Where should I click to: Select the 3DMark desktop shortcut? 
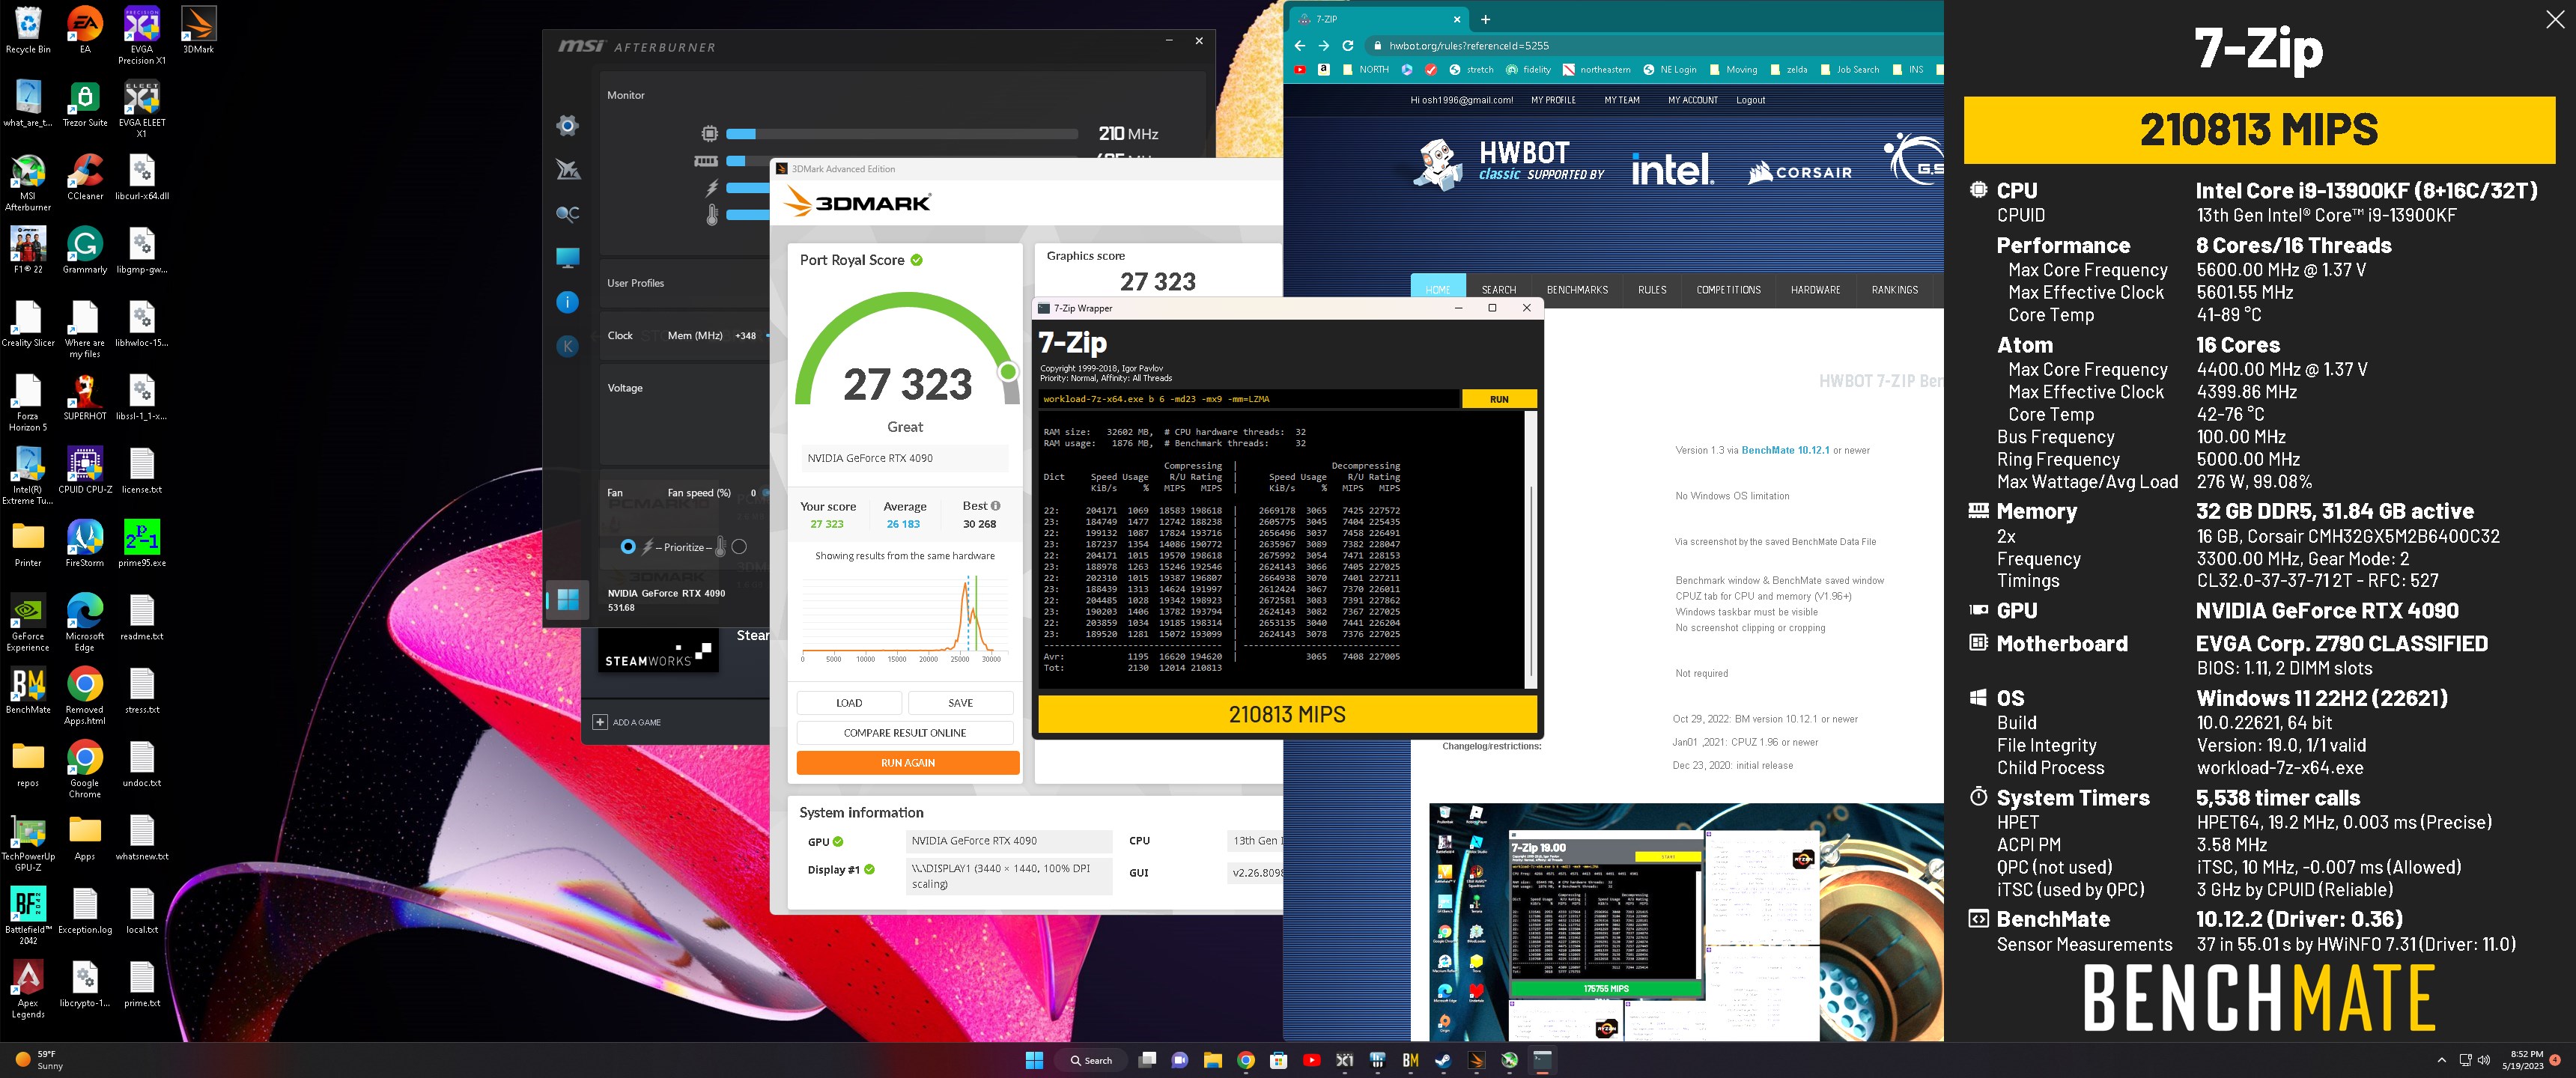pos(198,30)
